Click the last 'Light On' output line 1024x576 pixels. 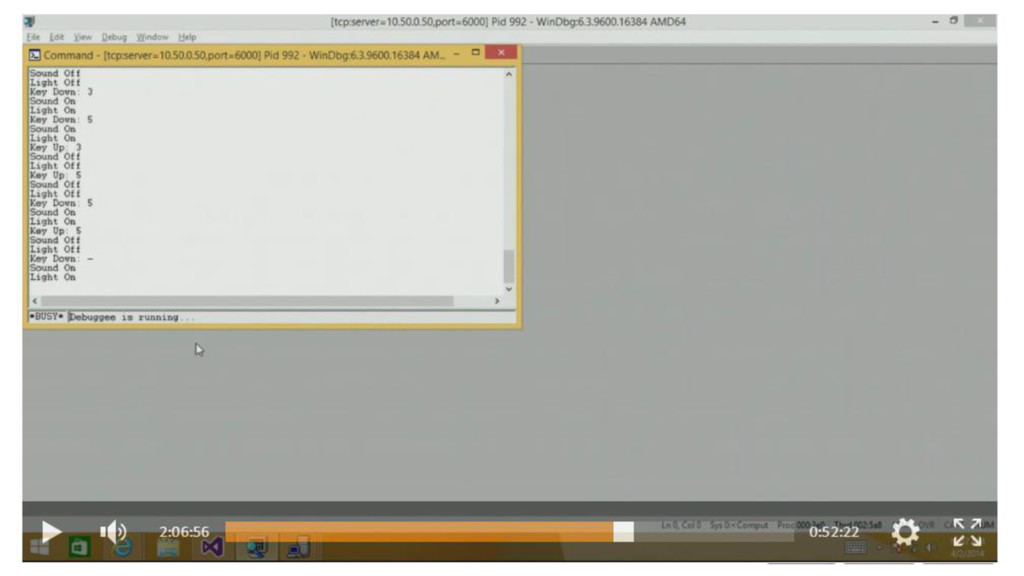52,278
